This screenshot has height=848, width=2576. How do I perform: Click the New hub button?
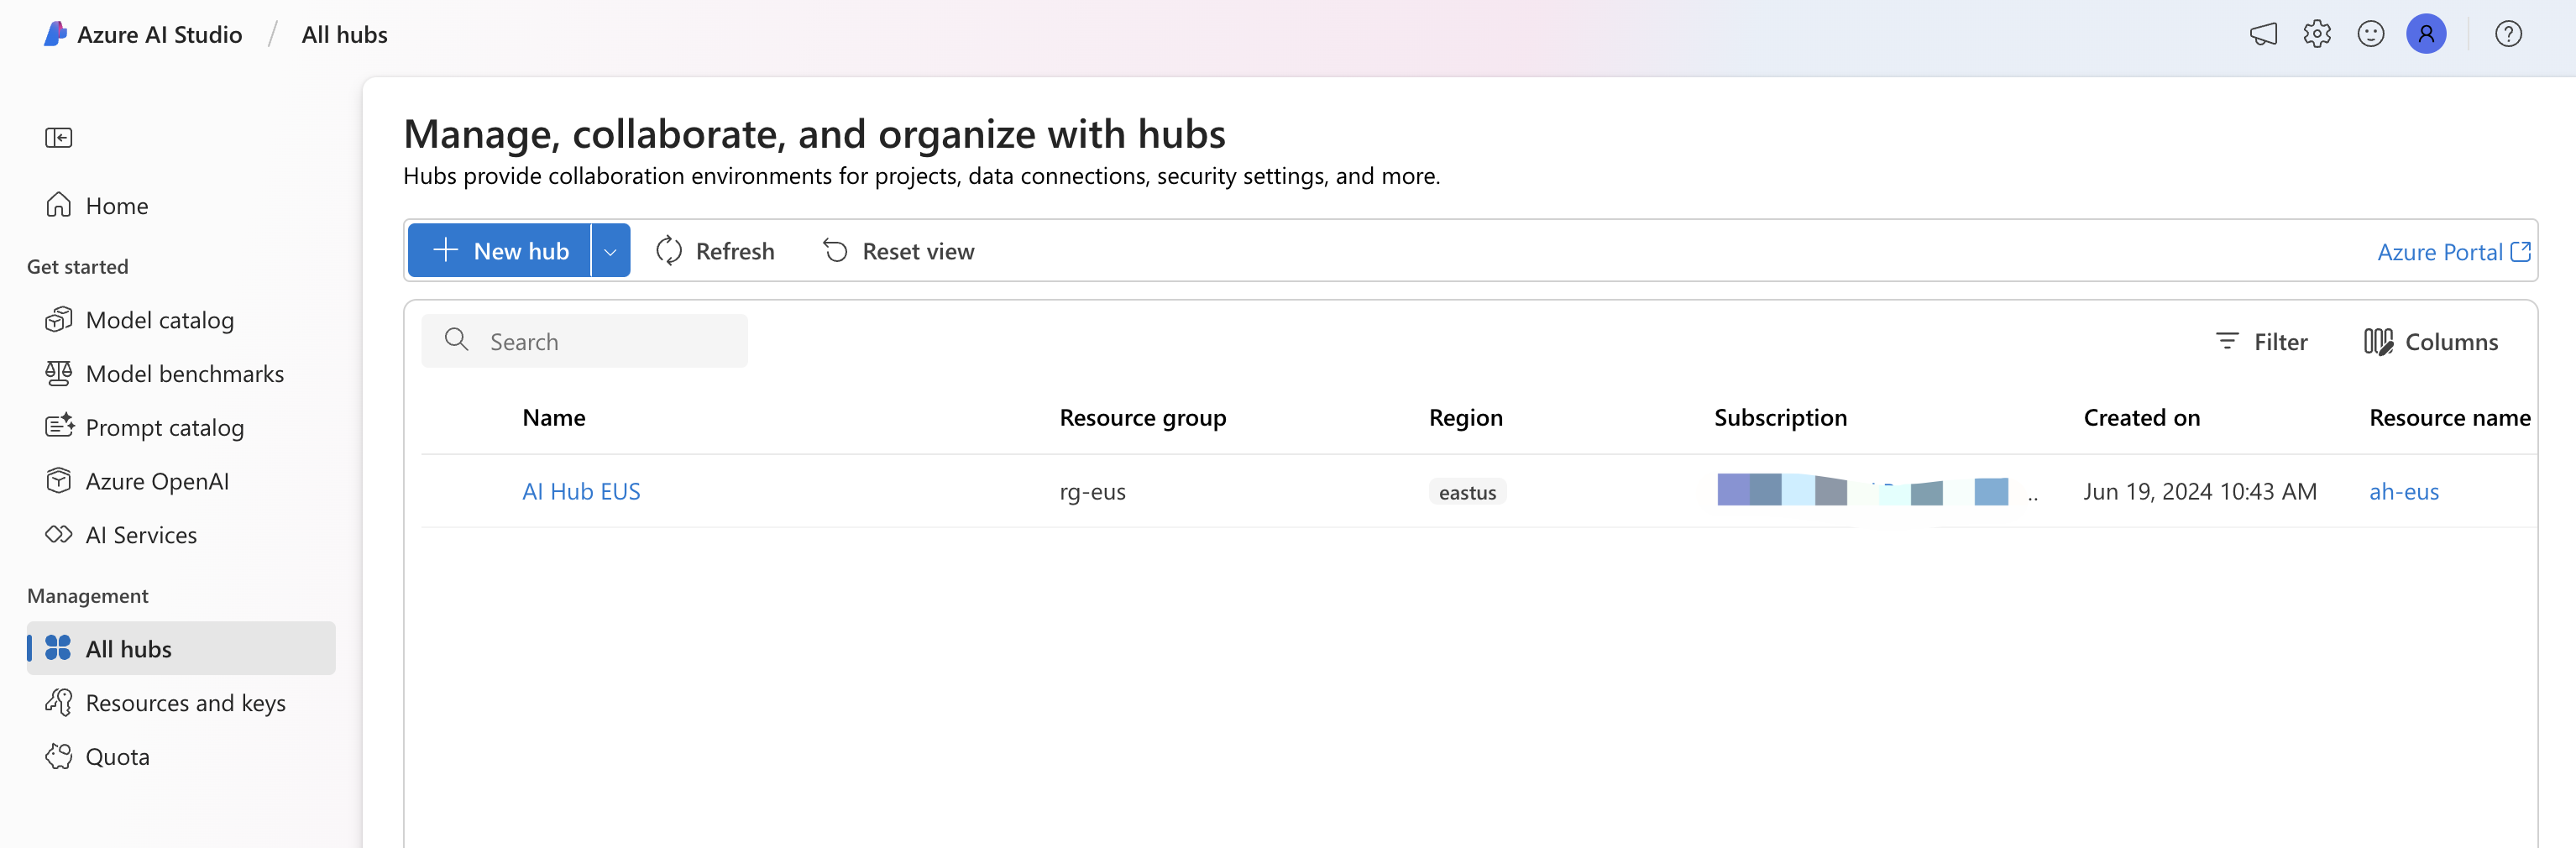tap(499, 251)
